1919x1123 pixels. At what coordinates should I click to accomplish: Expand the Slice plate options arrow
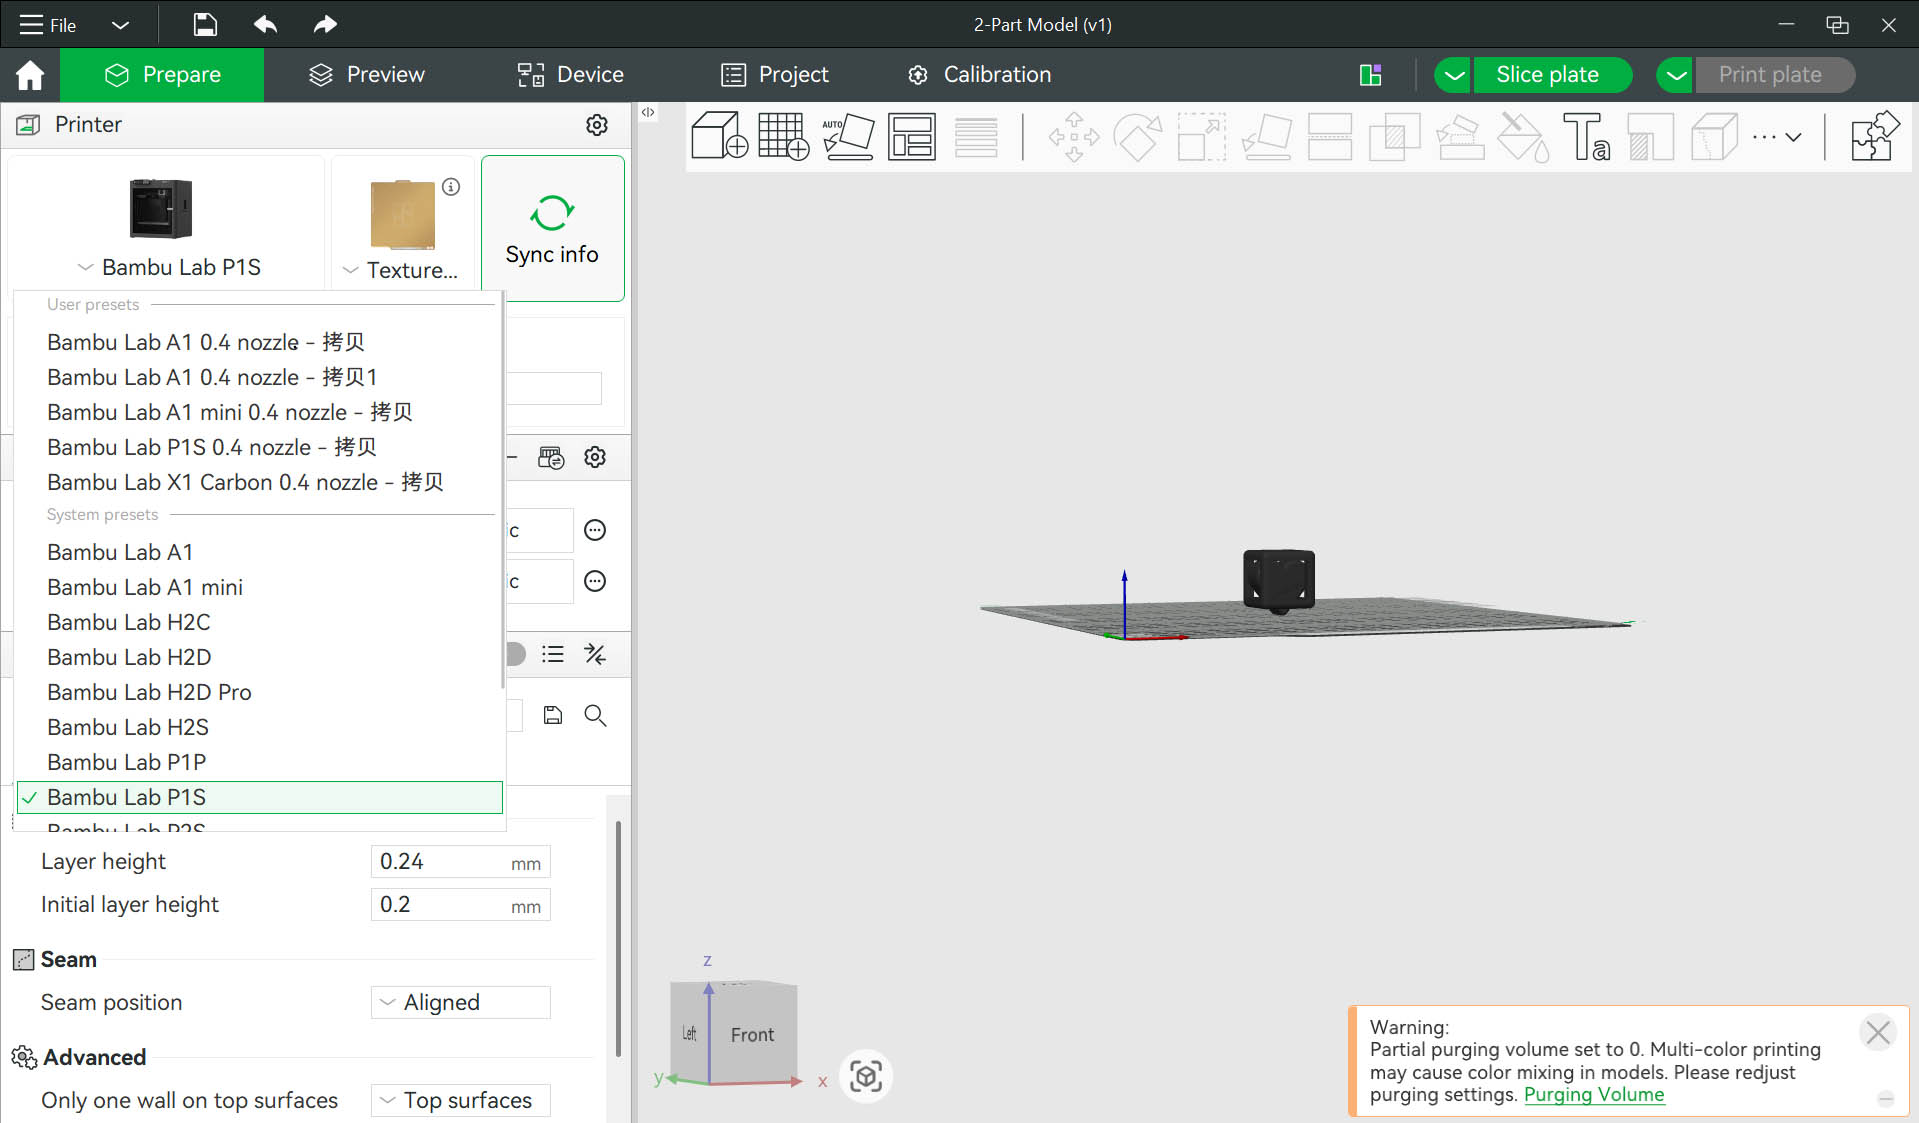click(1454, 75)
